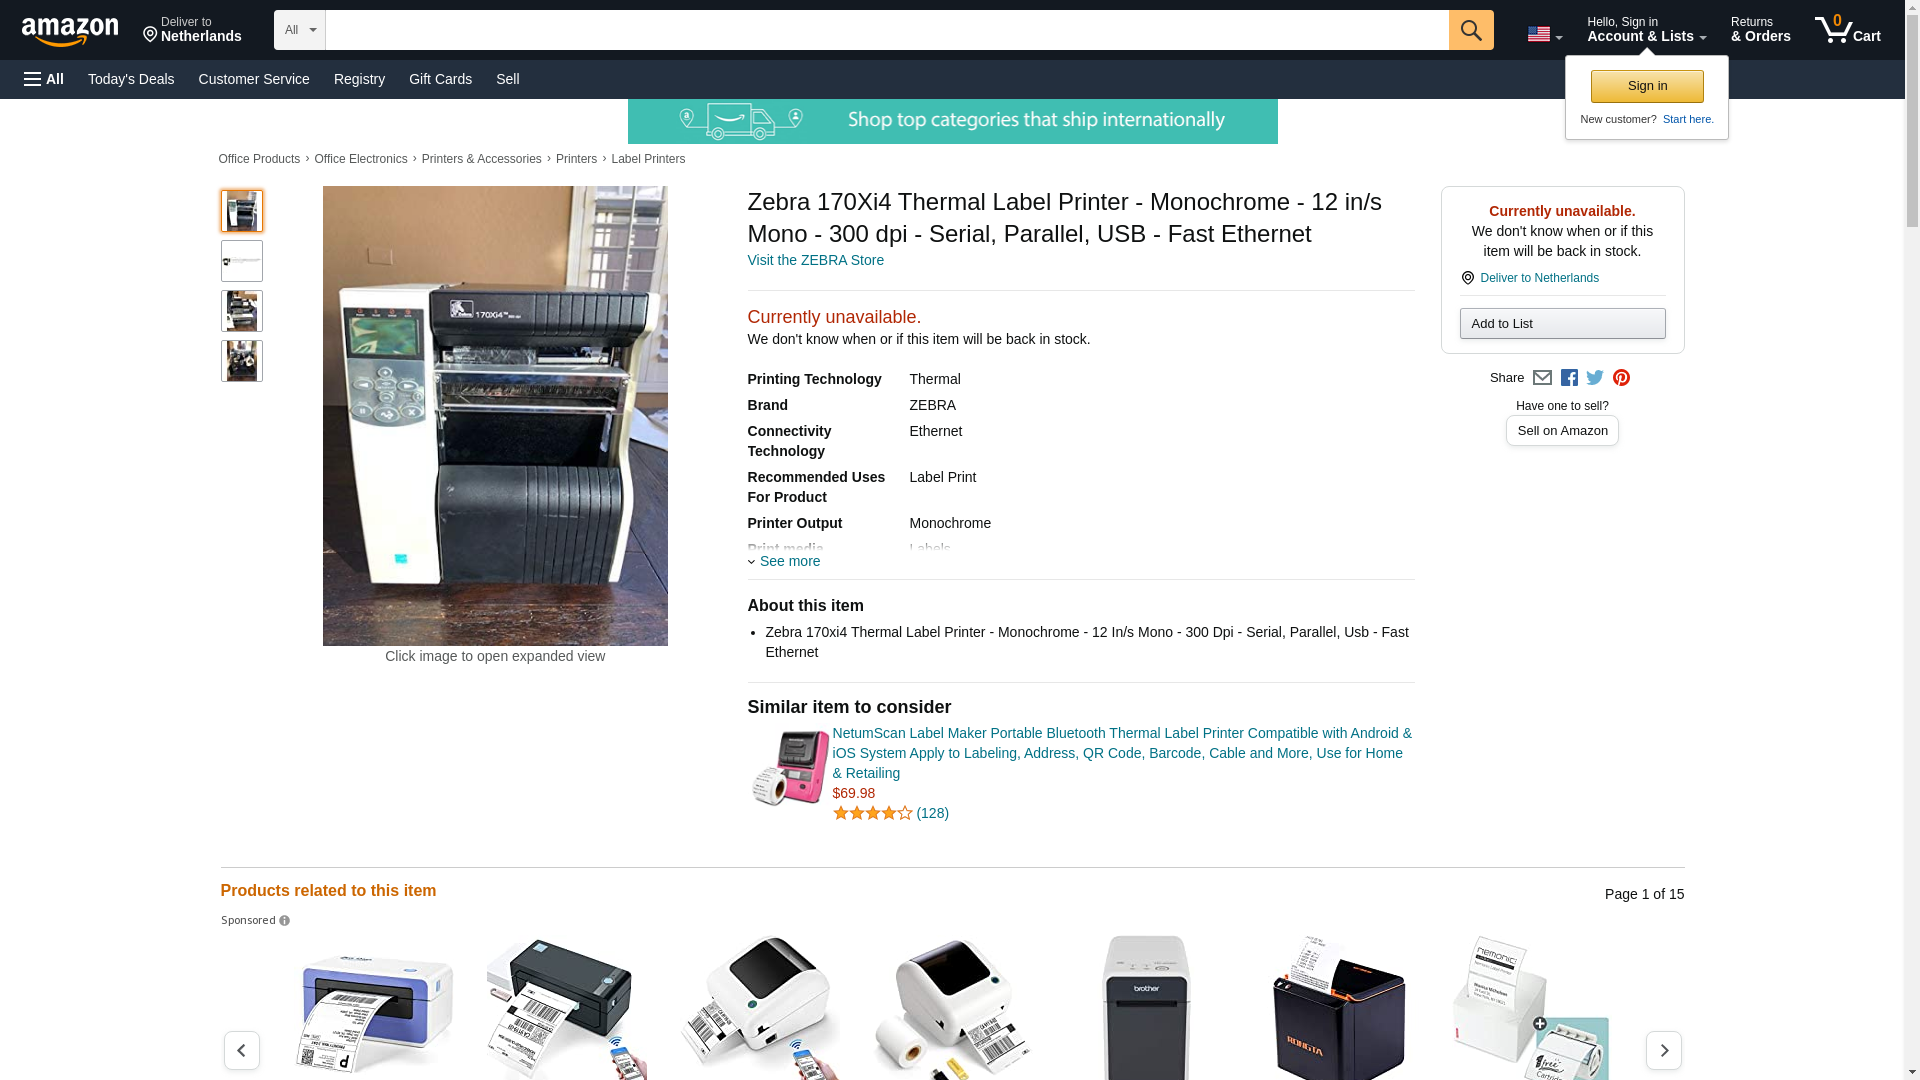The image size is (1920, 1080).
Task: Click the yellow Sign in button
Action: pos(1646,86)
